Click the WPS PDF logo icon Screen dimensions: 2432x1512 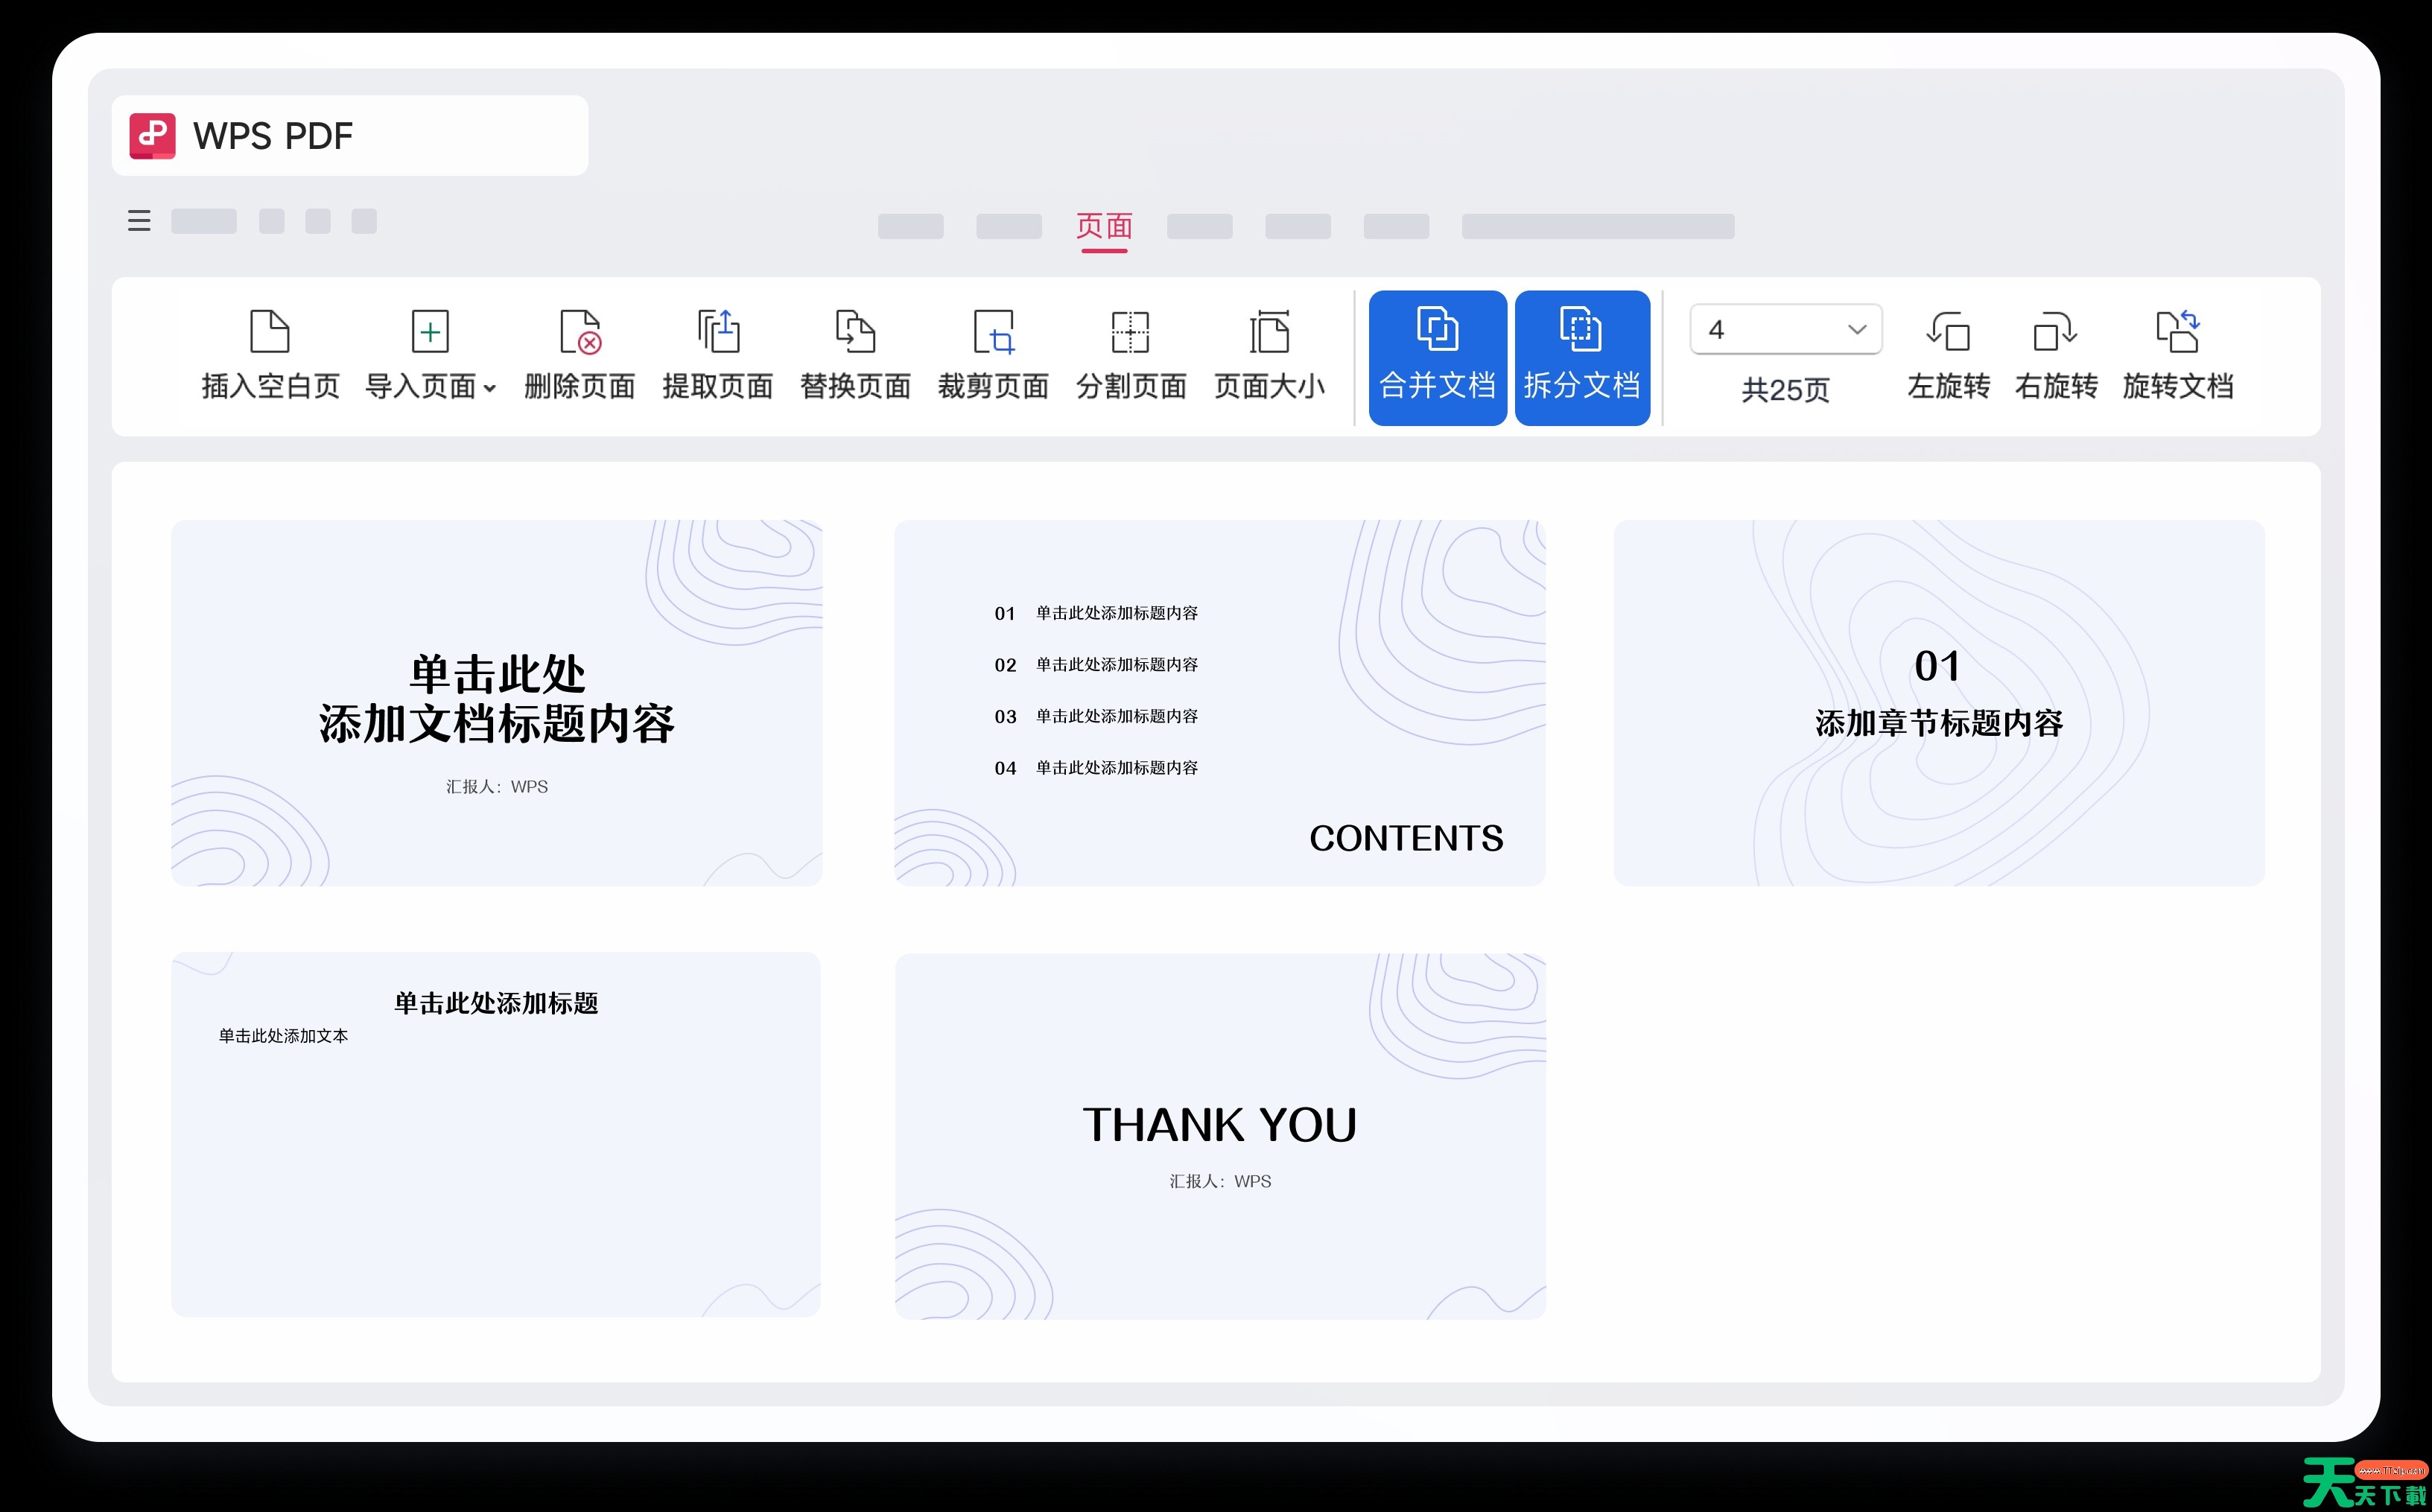152,136
